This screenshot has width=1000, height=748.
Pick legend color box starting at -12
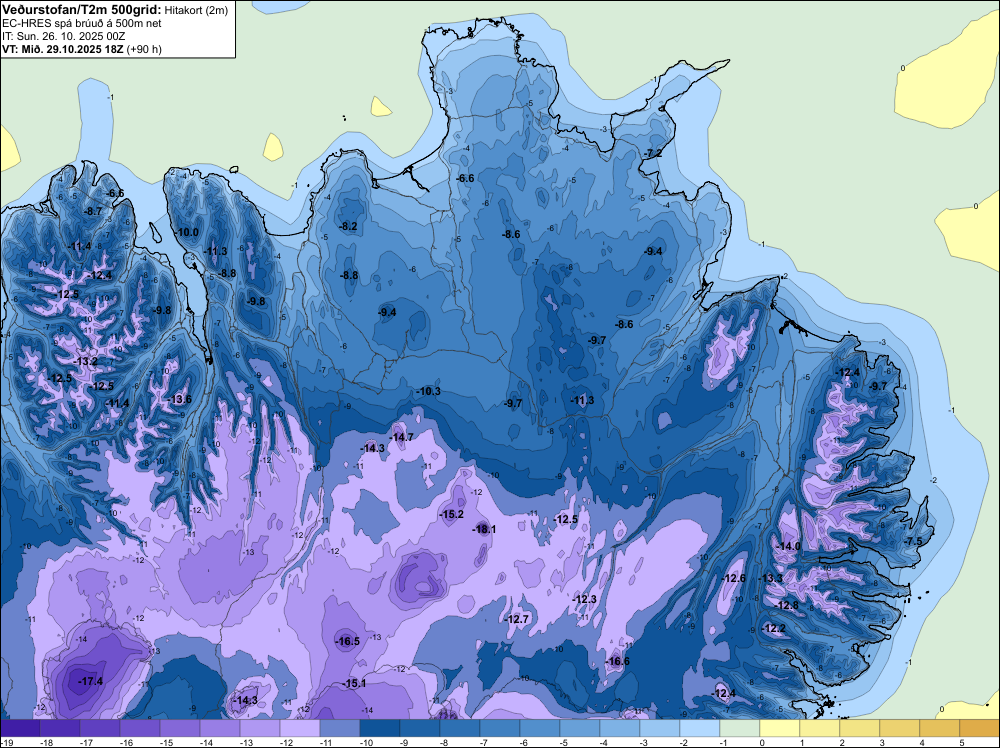[x=300, y=728]
